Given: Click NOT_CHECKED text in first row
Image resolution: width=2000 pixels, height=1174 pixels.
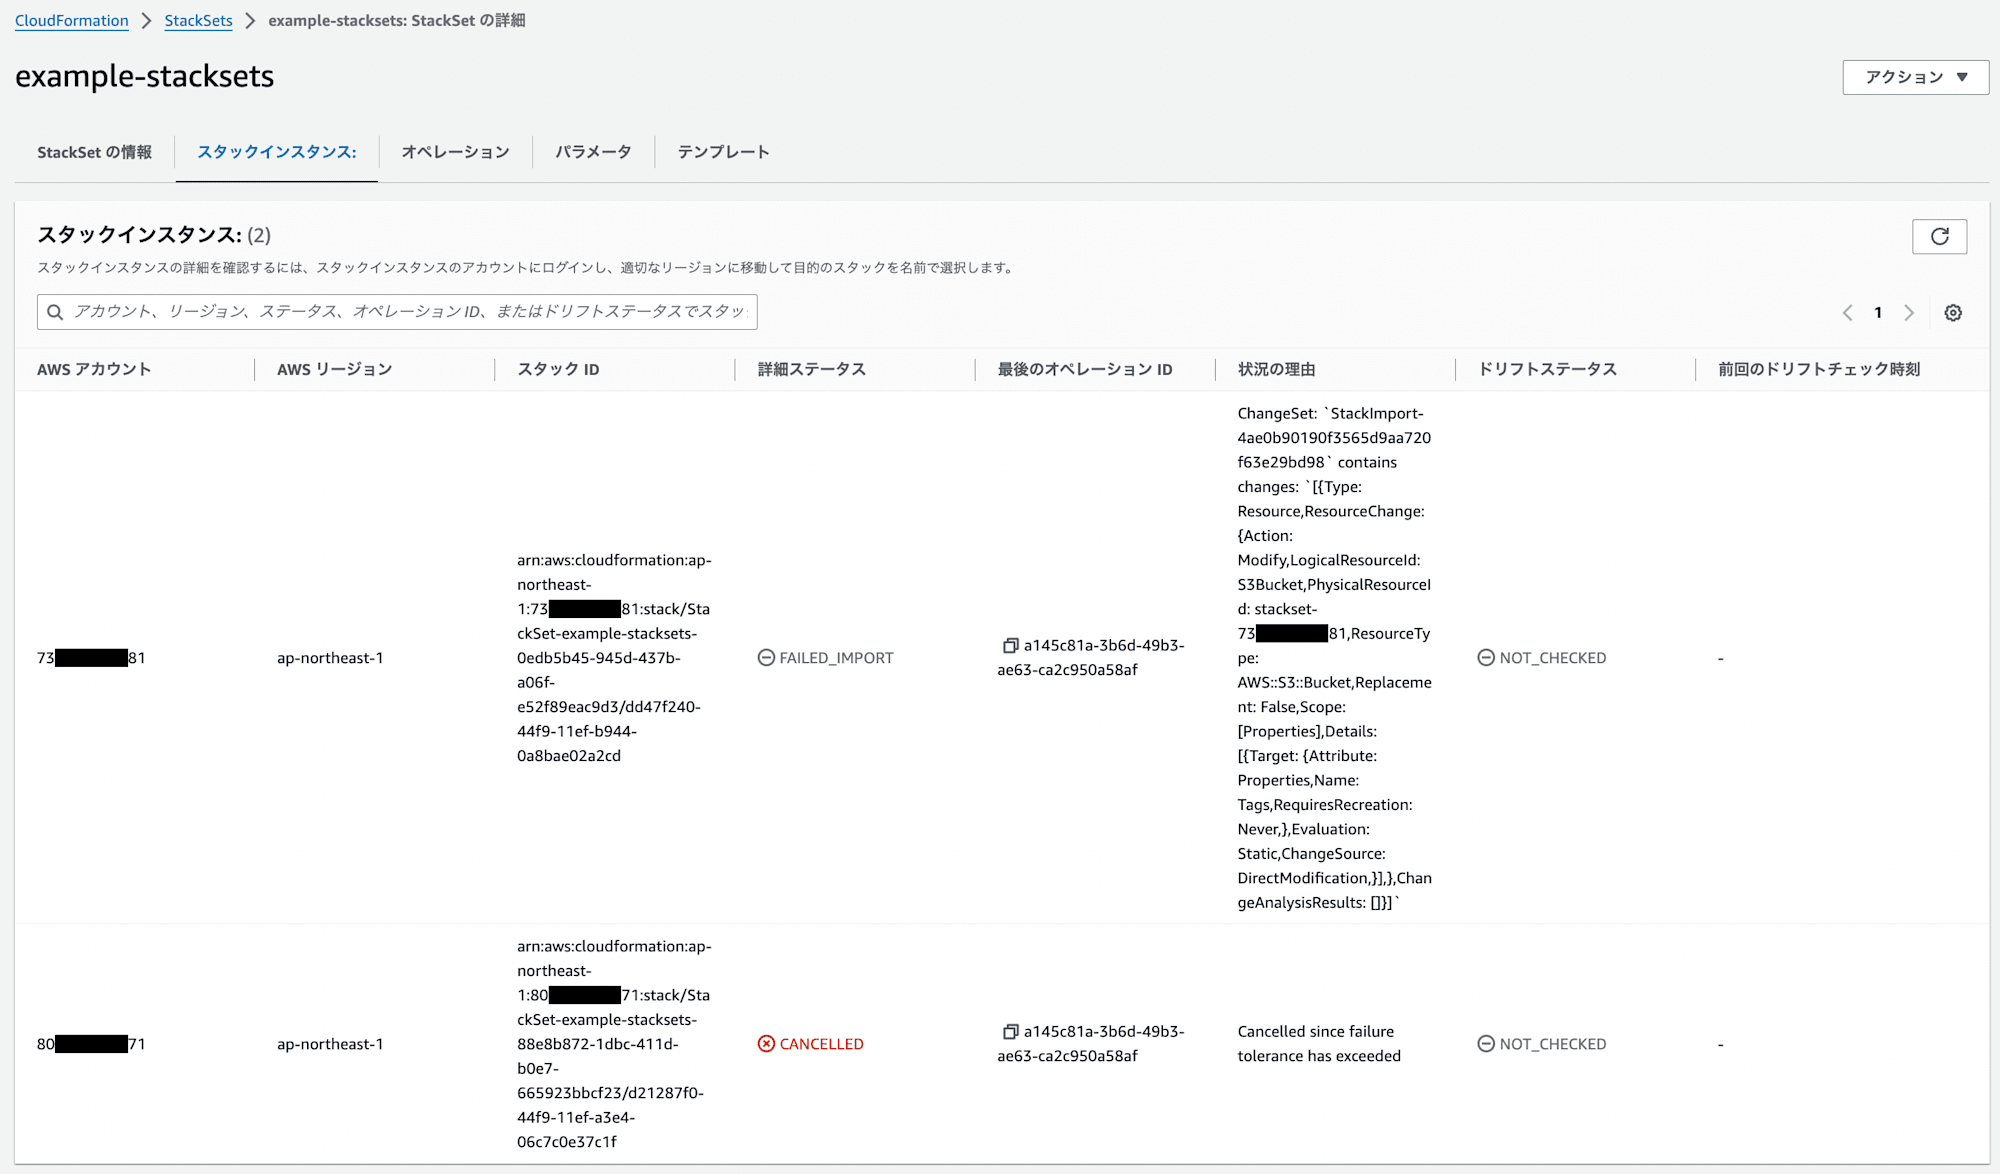Looking at the screenshot, I should [x=1553, y=658].
